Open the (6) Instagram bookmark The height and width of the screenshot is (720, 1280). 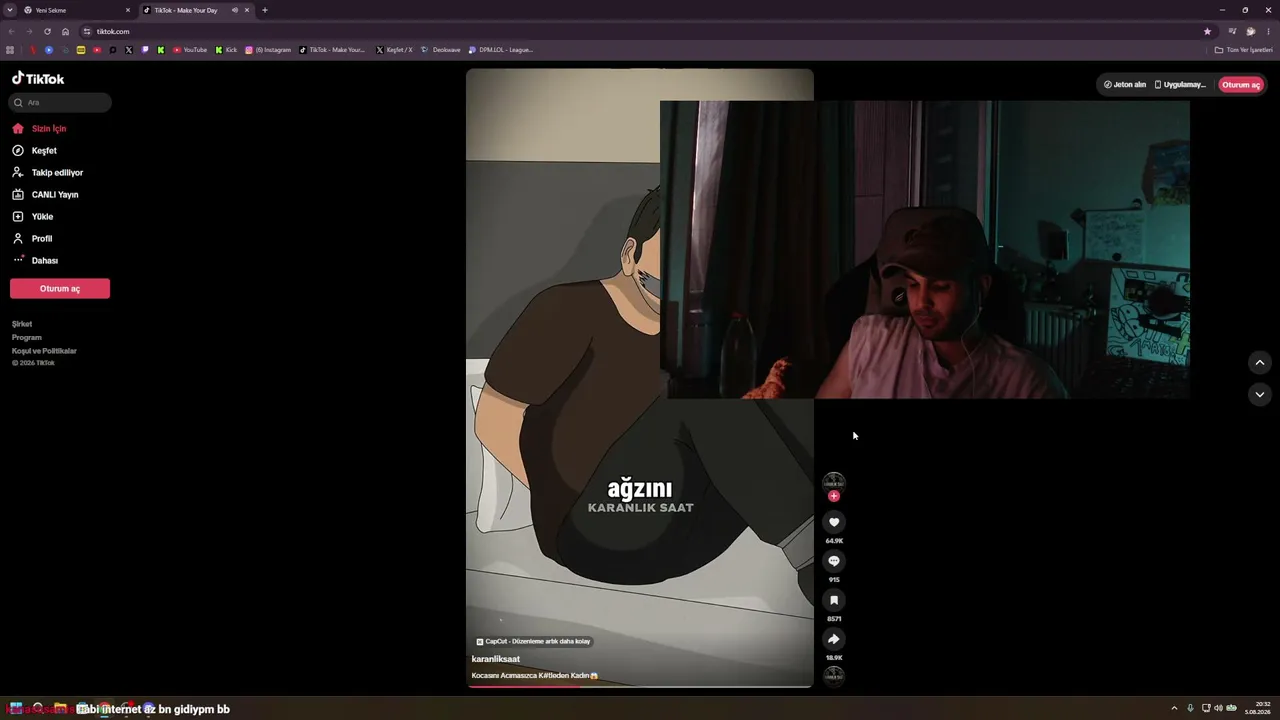pyautogui.click(x=268, y=50)
